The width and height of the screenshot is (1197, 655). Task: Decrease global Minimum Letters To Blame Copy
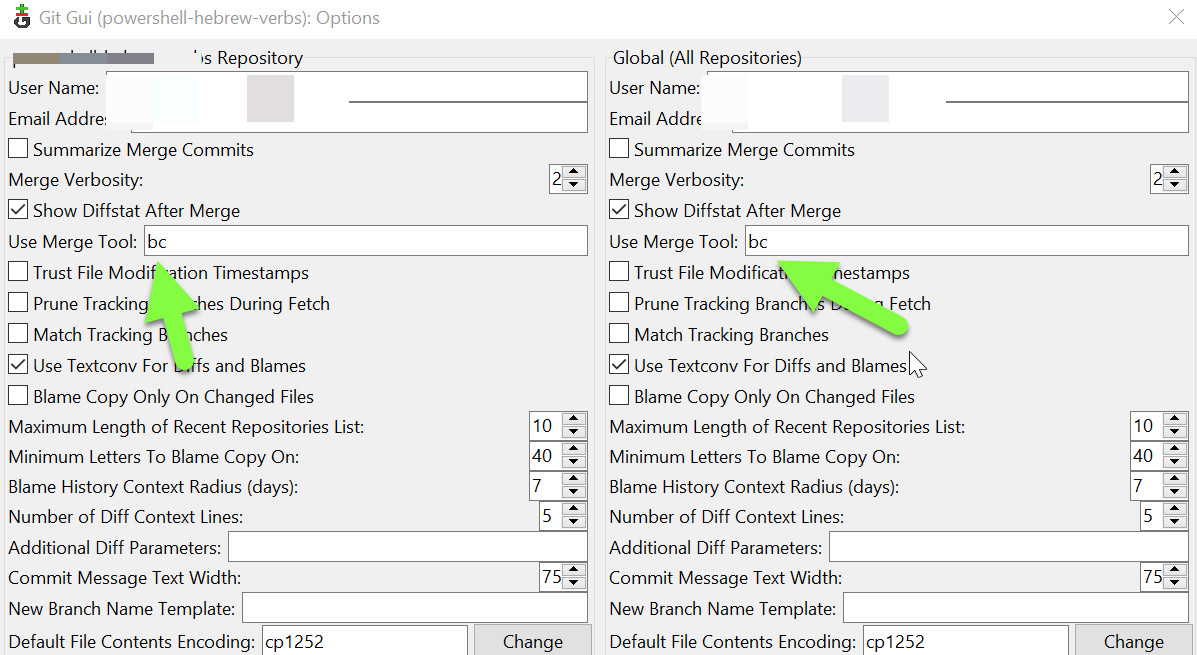1175,463
